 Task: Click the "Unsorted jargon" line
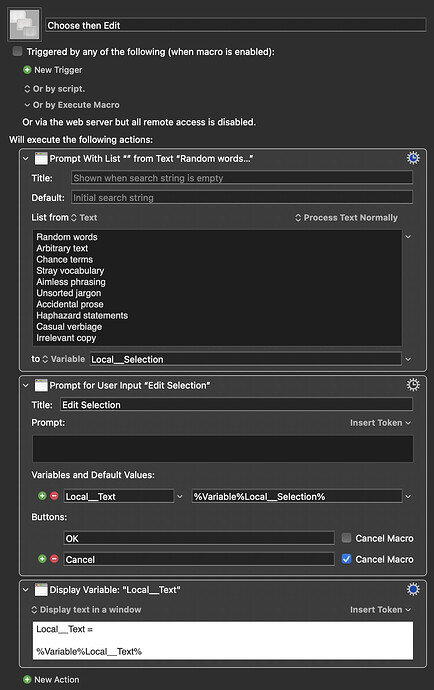pyautogui.click(x=69, y=293)
